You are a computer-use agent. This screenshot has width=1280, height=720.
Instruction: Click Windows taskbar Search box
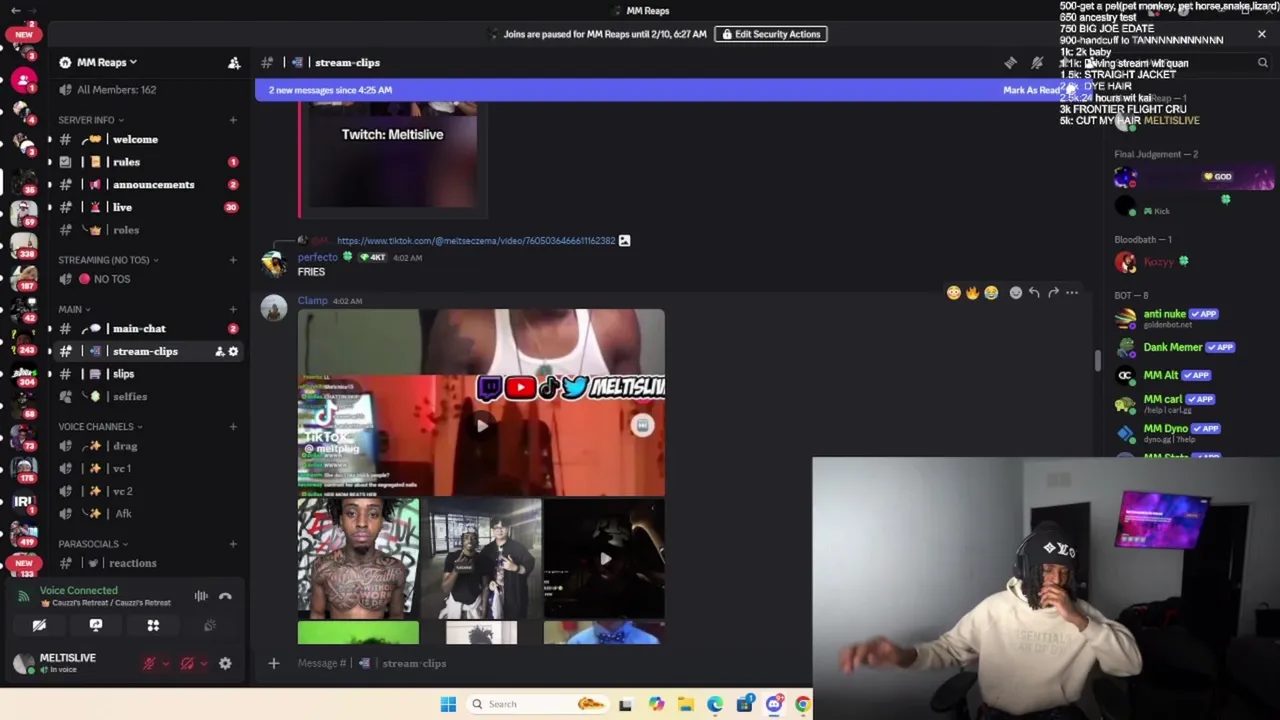coord(537,704)
